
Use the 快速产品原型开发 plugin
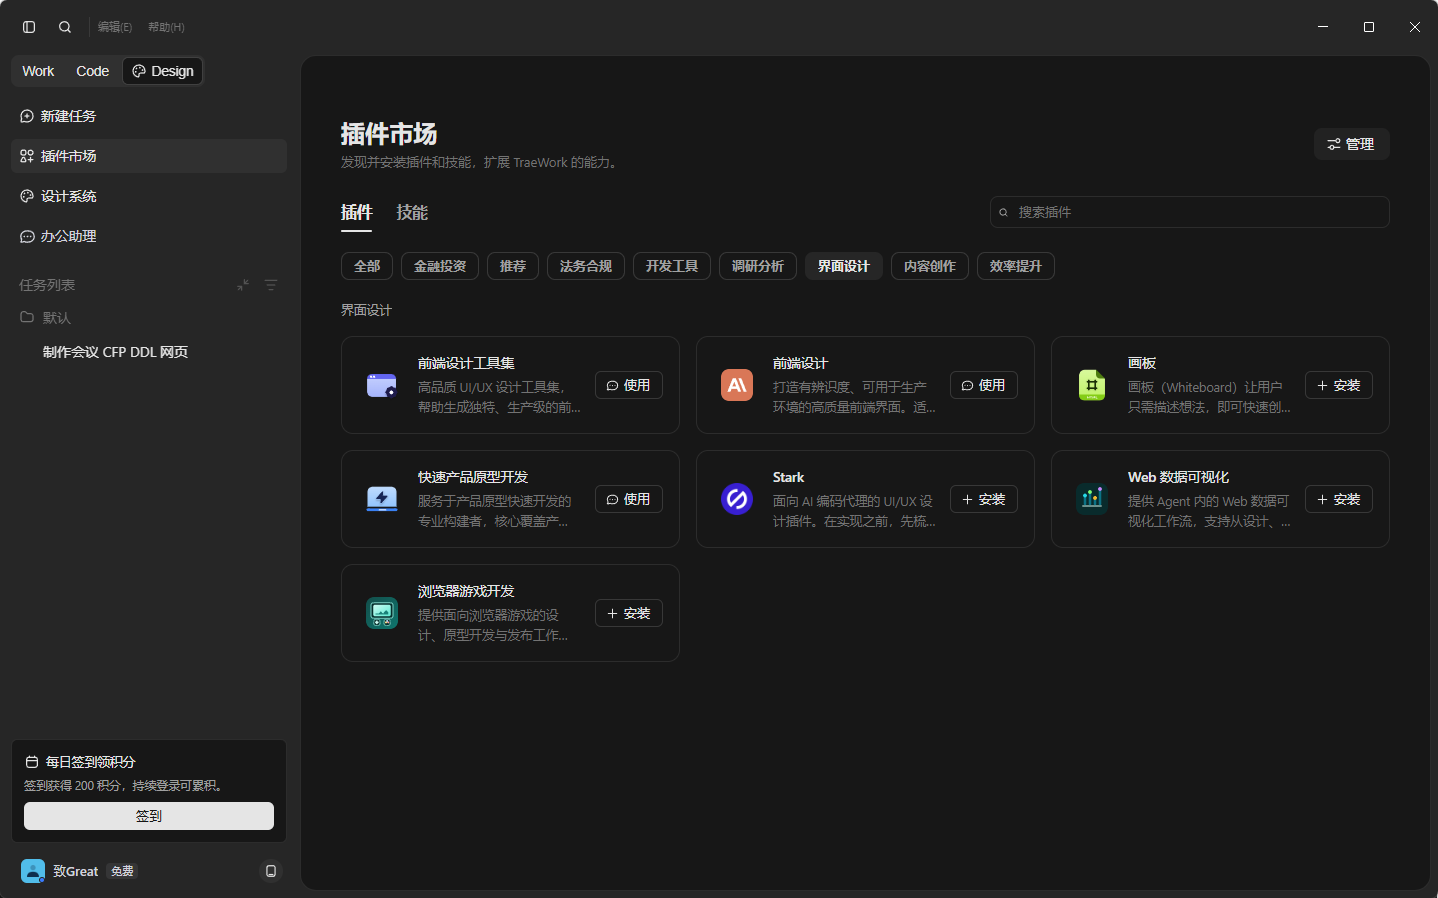(629, 499)
